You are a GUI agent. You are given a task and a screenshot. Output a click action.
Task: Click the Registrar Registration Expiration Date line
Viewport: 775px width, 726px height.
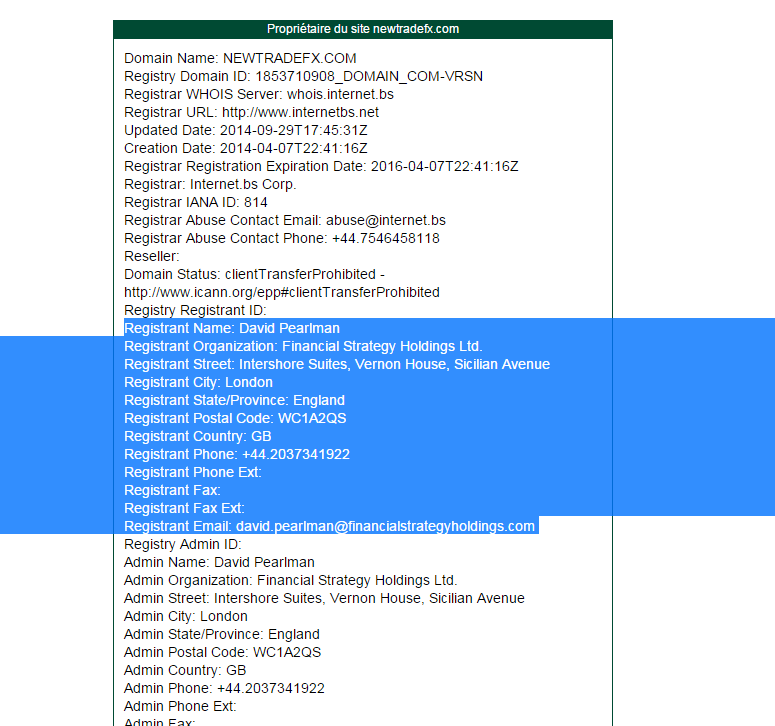point(321,166)
